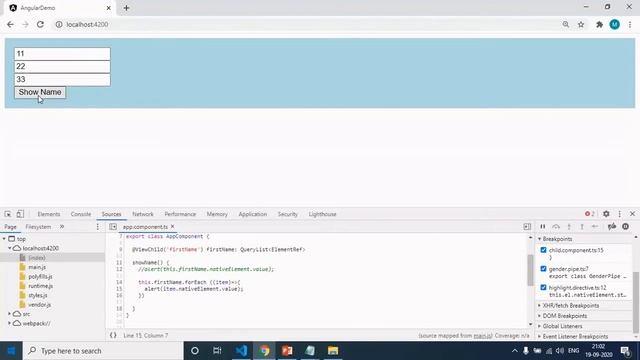Open vendor.js in the file tree
This screenshot has width=640, height=360.
pos(40,304)
